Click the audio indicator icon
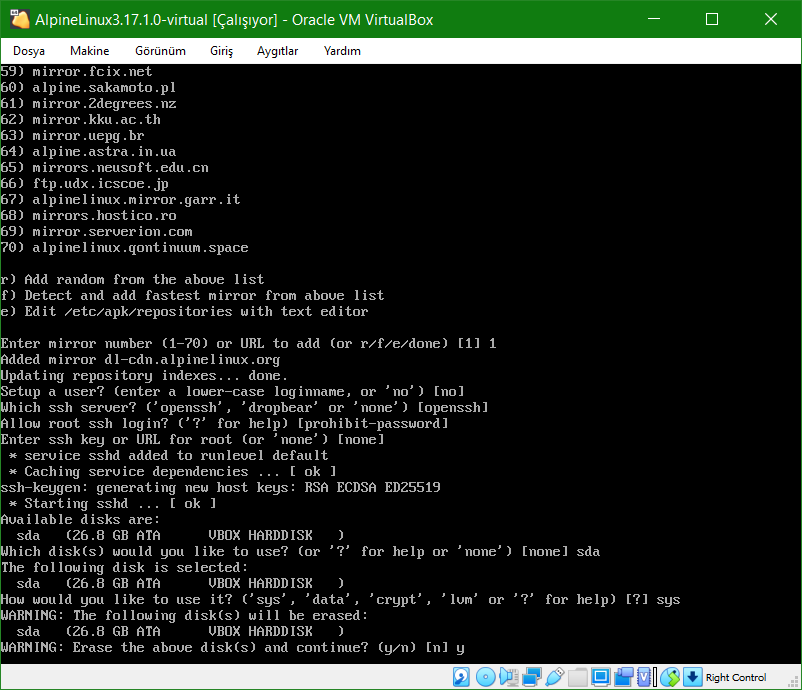This screenshot has height=690, width=802. pos(509,677)
